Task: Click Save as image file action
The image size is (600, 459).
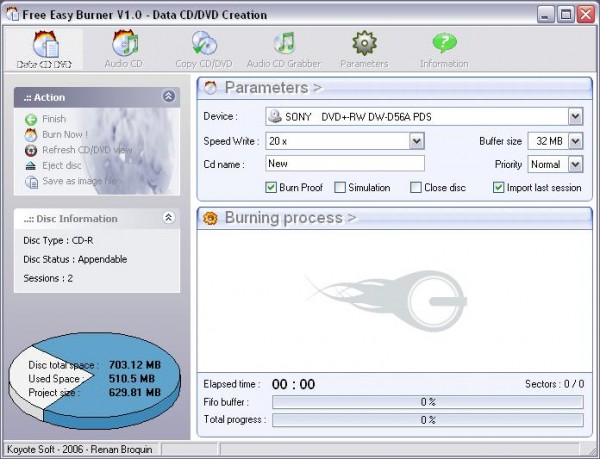Action: point(78,181)
